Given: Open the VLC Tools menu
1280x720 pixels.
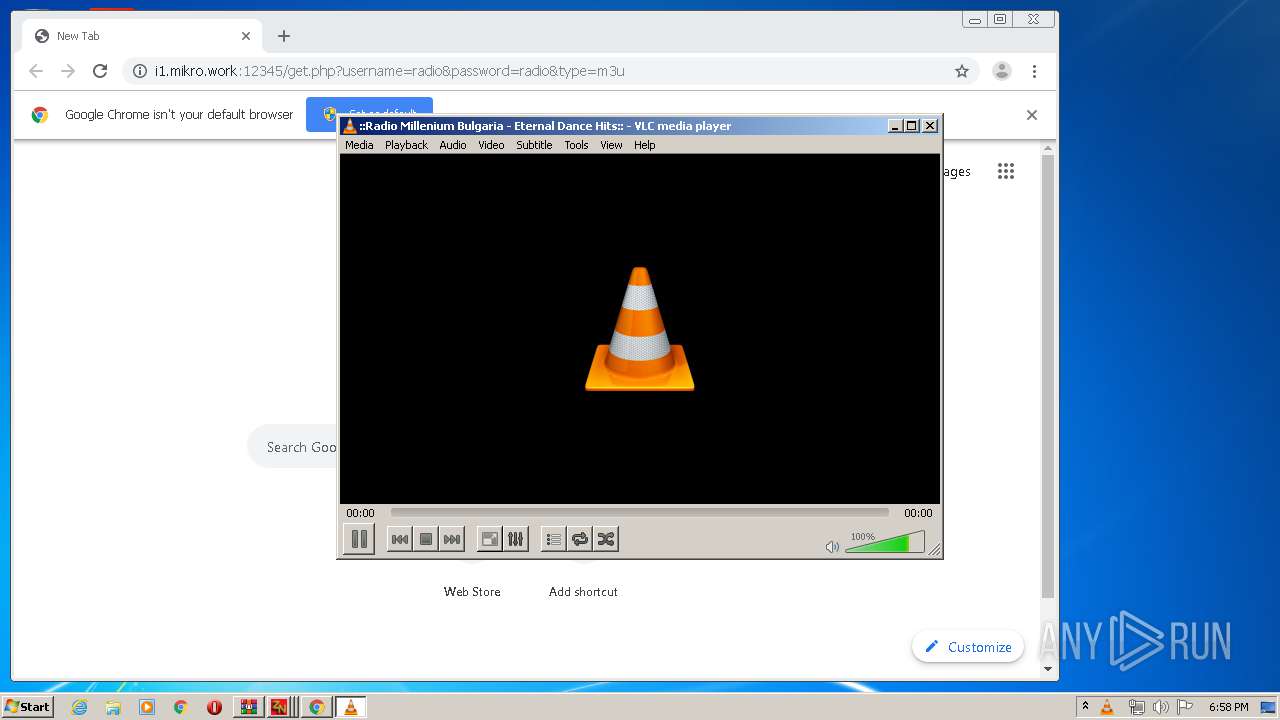Looking at the screenshot, I should pos(576,145).
